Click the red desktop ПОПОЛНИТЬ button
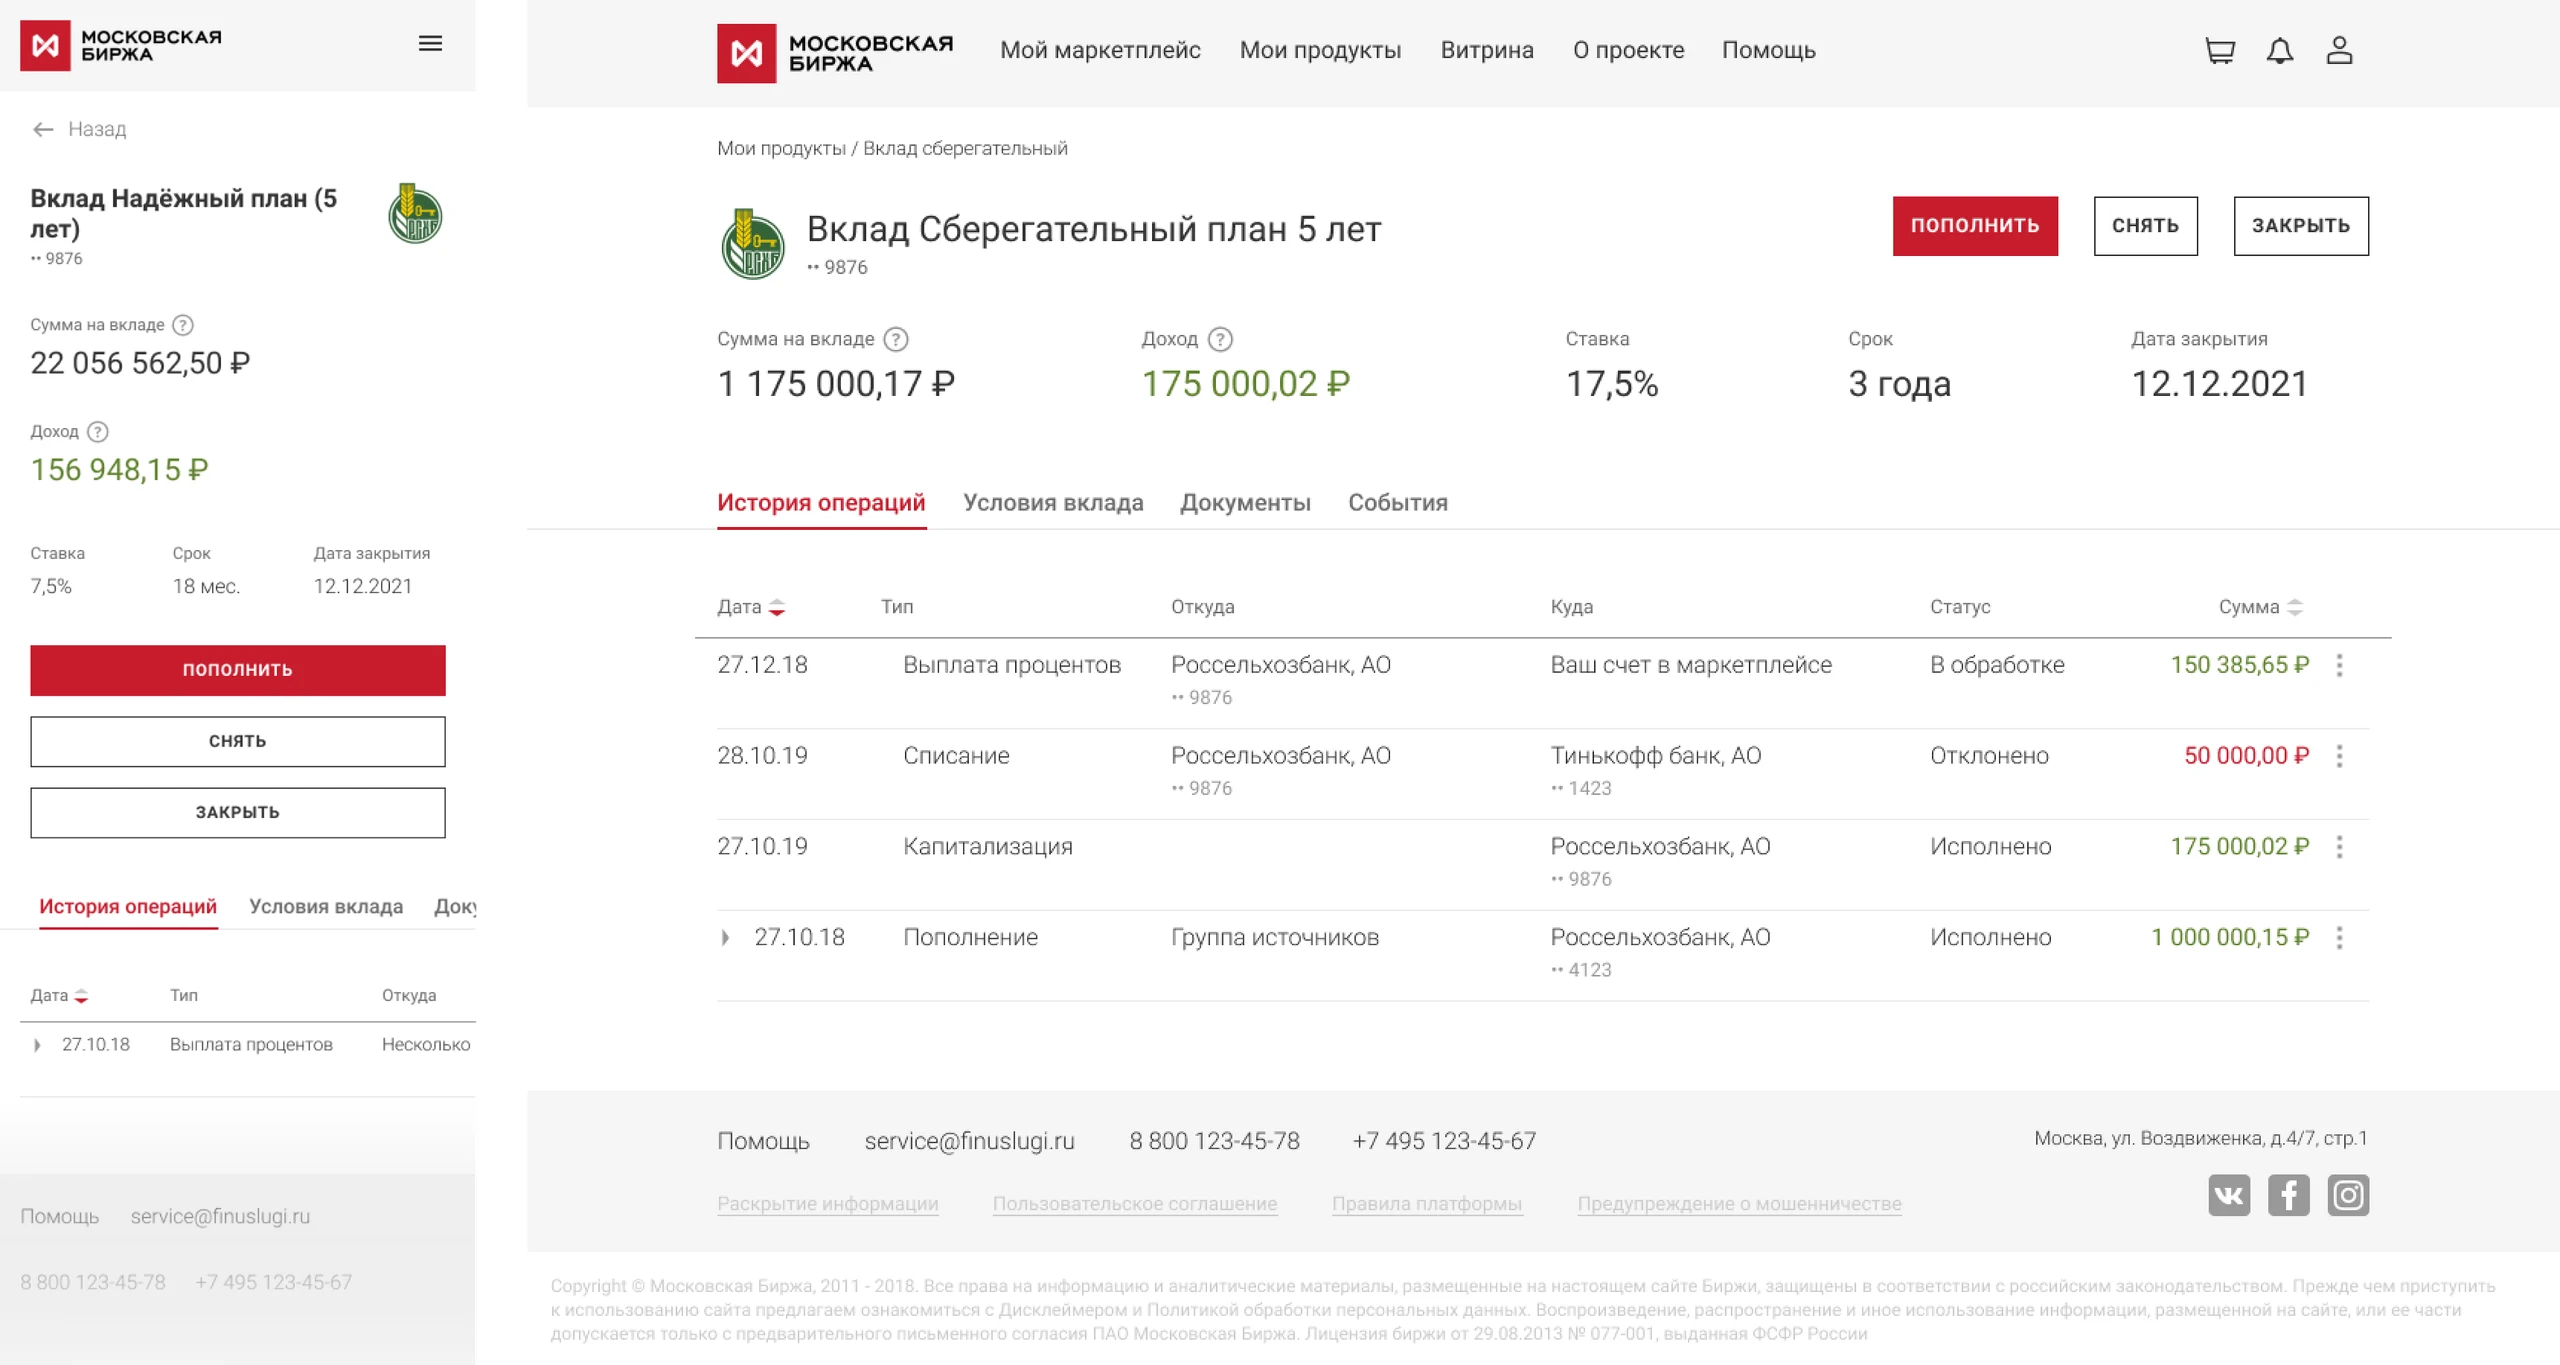This screenshot has height=1365, width=2560. point(1975,226)
